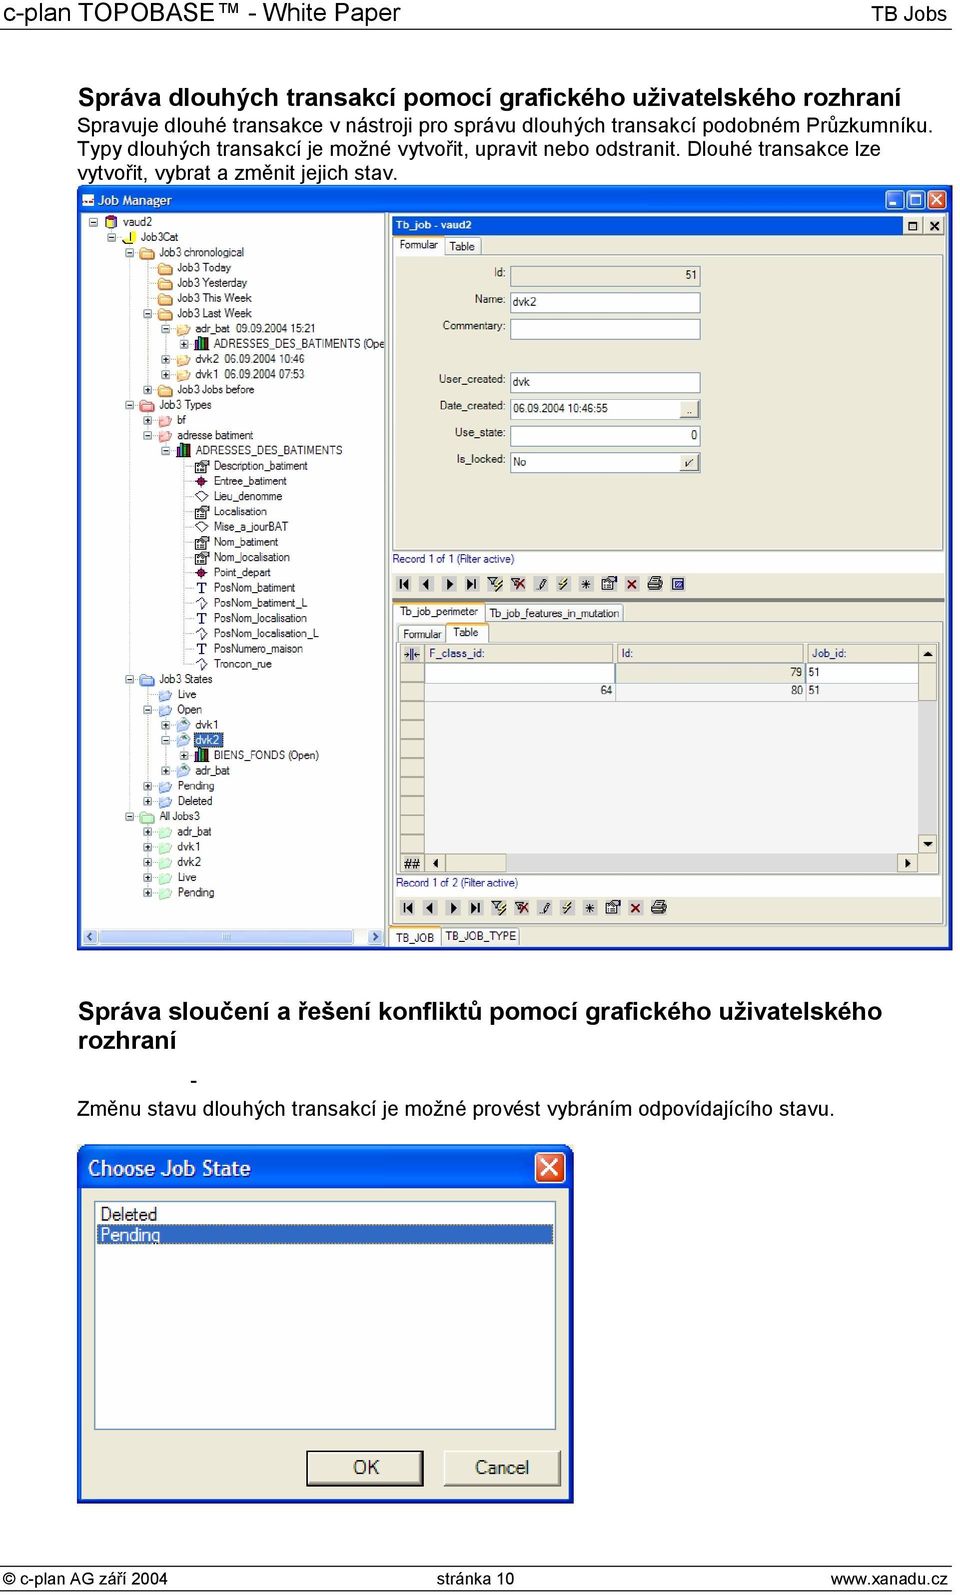Click OK in Choose Job State dialog
The image size is (960, 1595).
tap(365, 1467)
